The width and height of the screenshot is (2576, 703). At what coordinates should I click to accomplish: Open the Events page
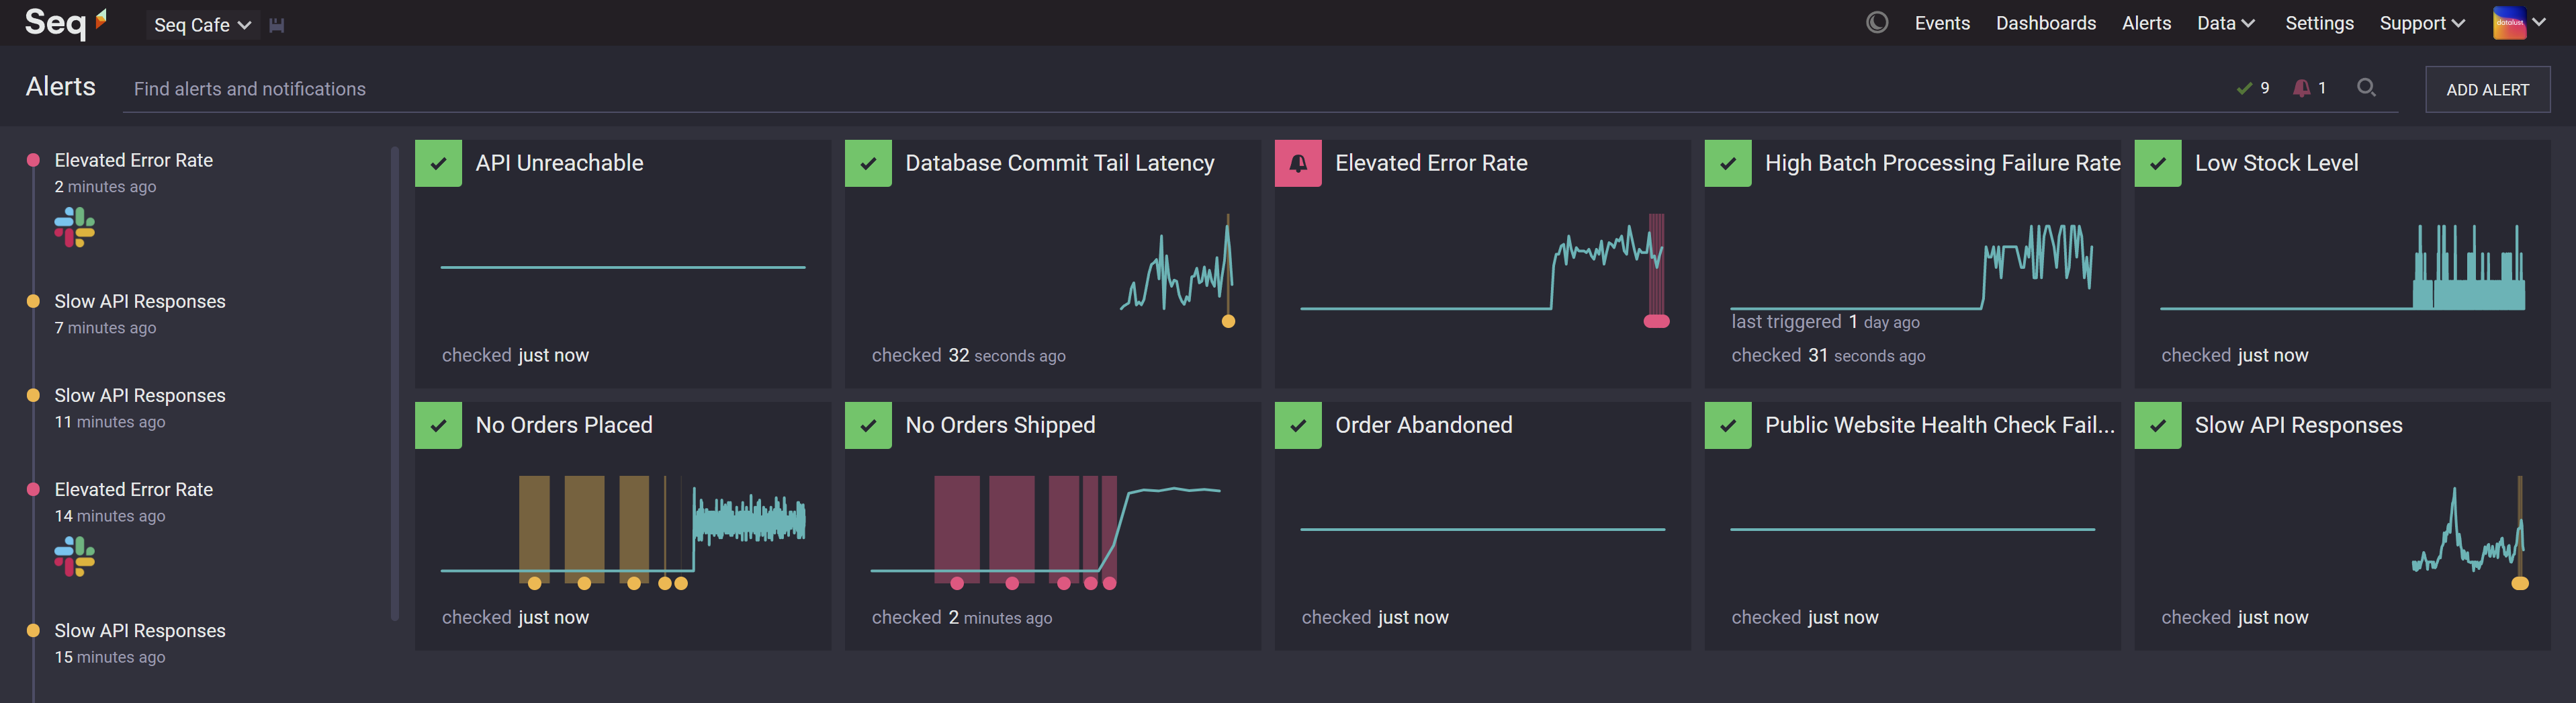tap(1942, 23)
